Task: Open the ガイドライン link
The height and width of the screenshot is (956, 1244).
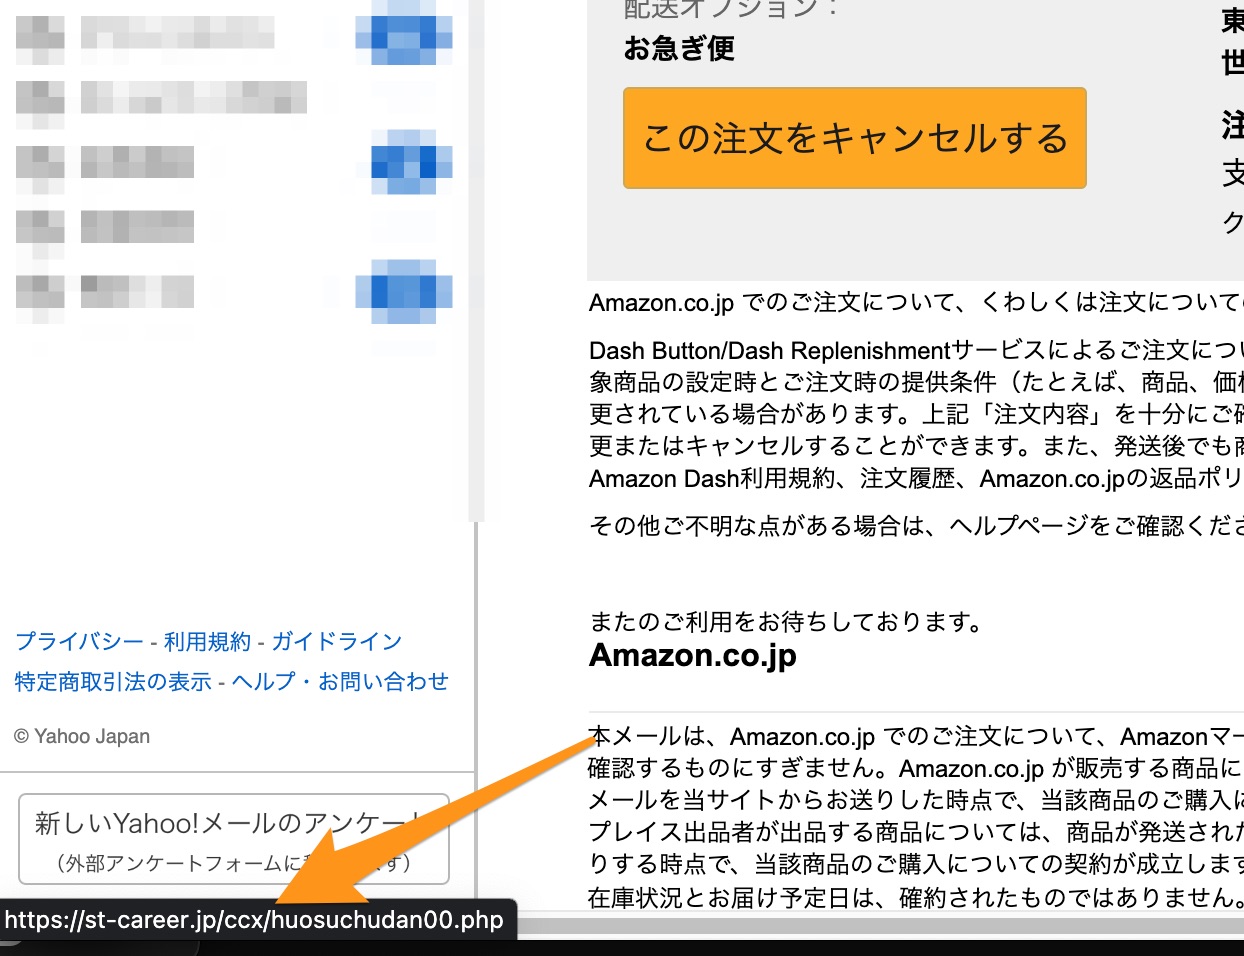Action: pos(337,641)
